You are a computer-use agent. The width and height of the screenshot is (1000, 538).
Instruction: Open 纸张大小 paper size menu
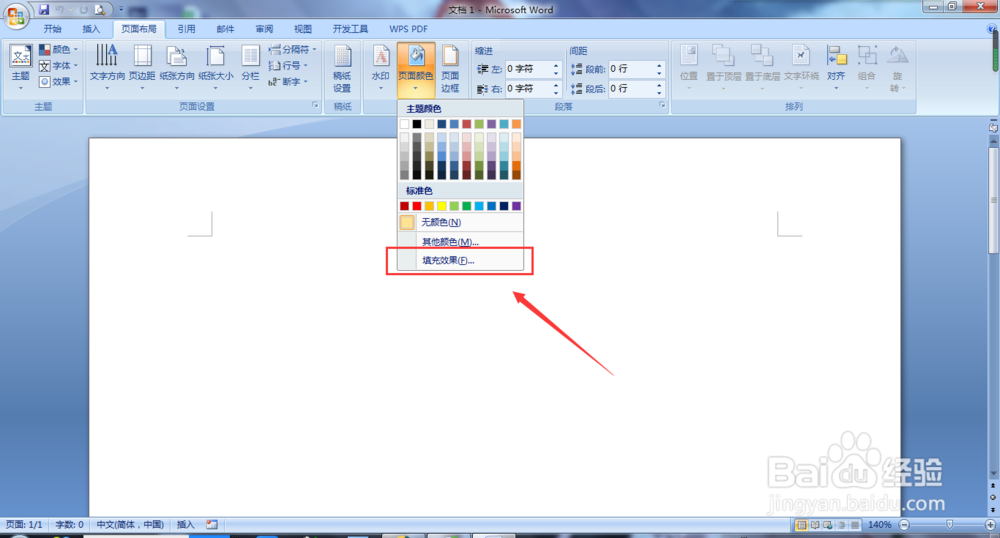(x=216, y=67)
